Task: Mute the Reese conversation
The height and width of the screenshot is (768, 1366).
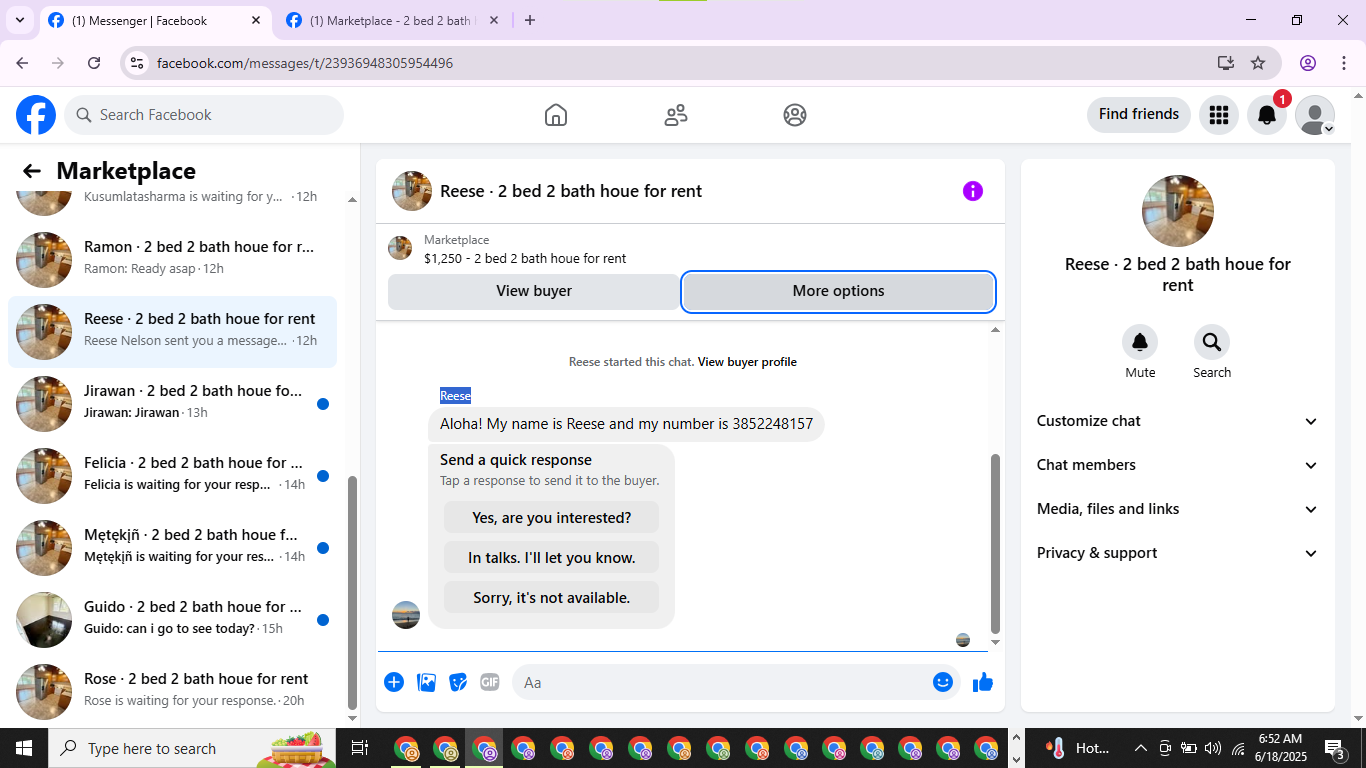Action: (x=1140, y=343)
